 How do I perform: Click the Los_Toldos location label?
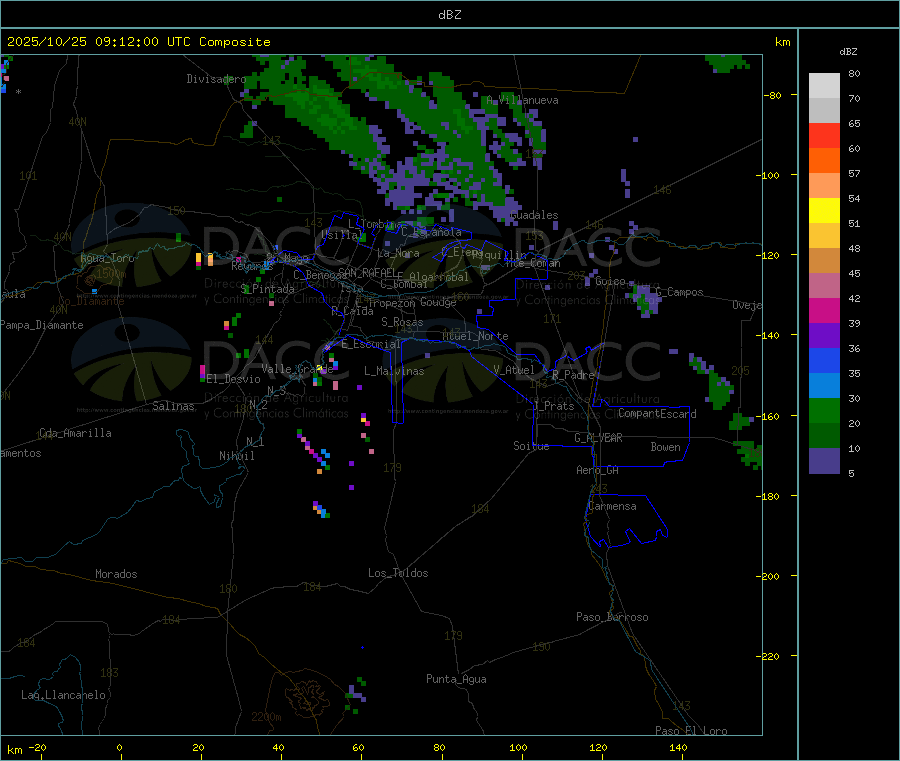(x=398, y=573)
